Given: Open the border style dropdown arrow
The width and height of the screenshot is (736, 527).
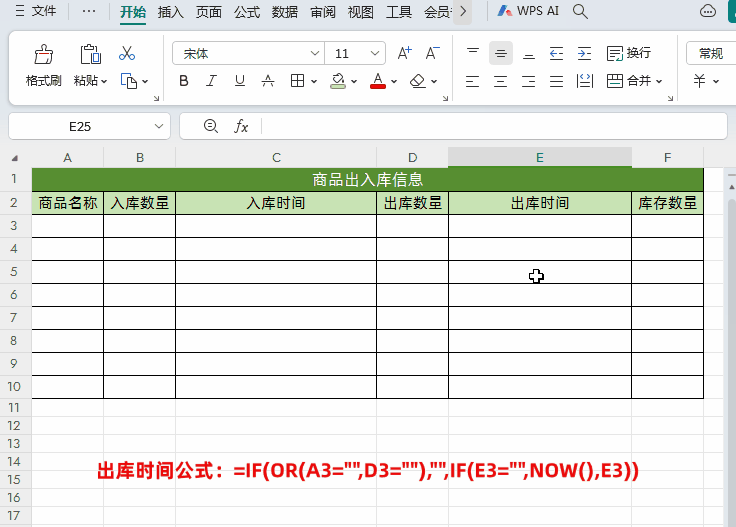Looking at the screenshot, I should coord(314,82).
